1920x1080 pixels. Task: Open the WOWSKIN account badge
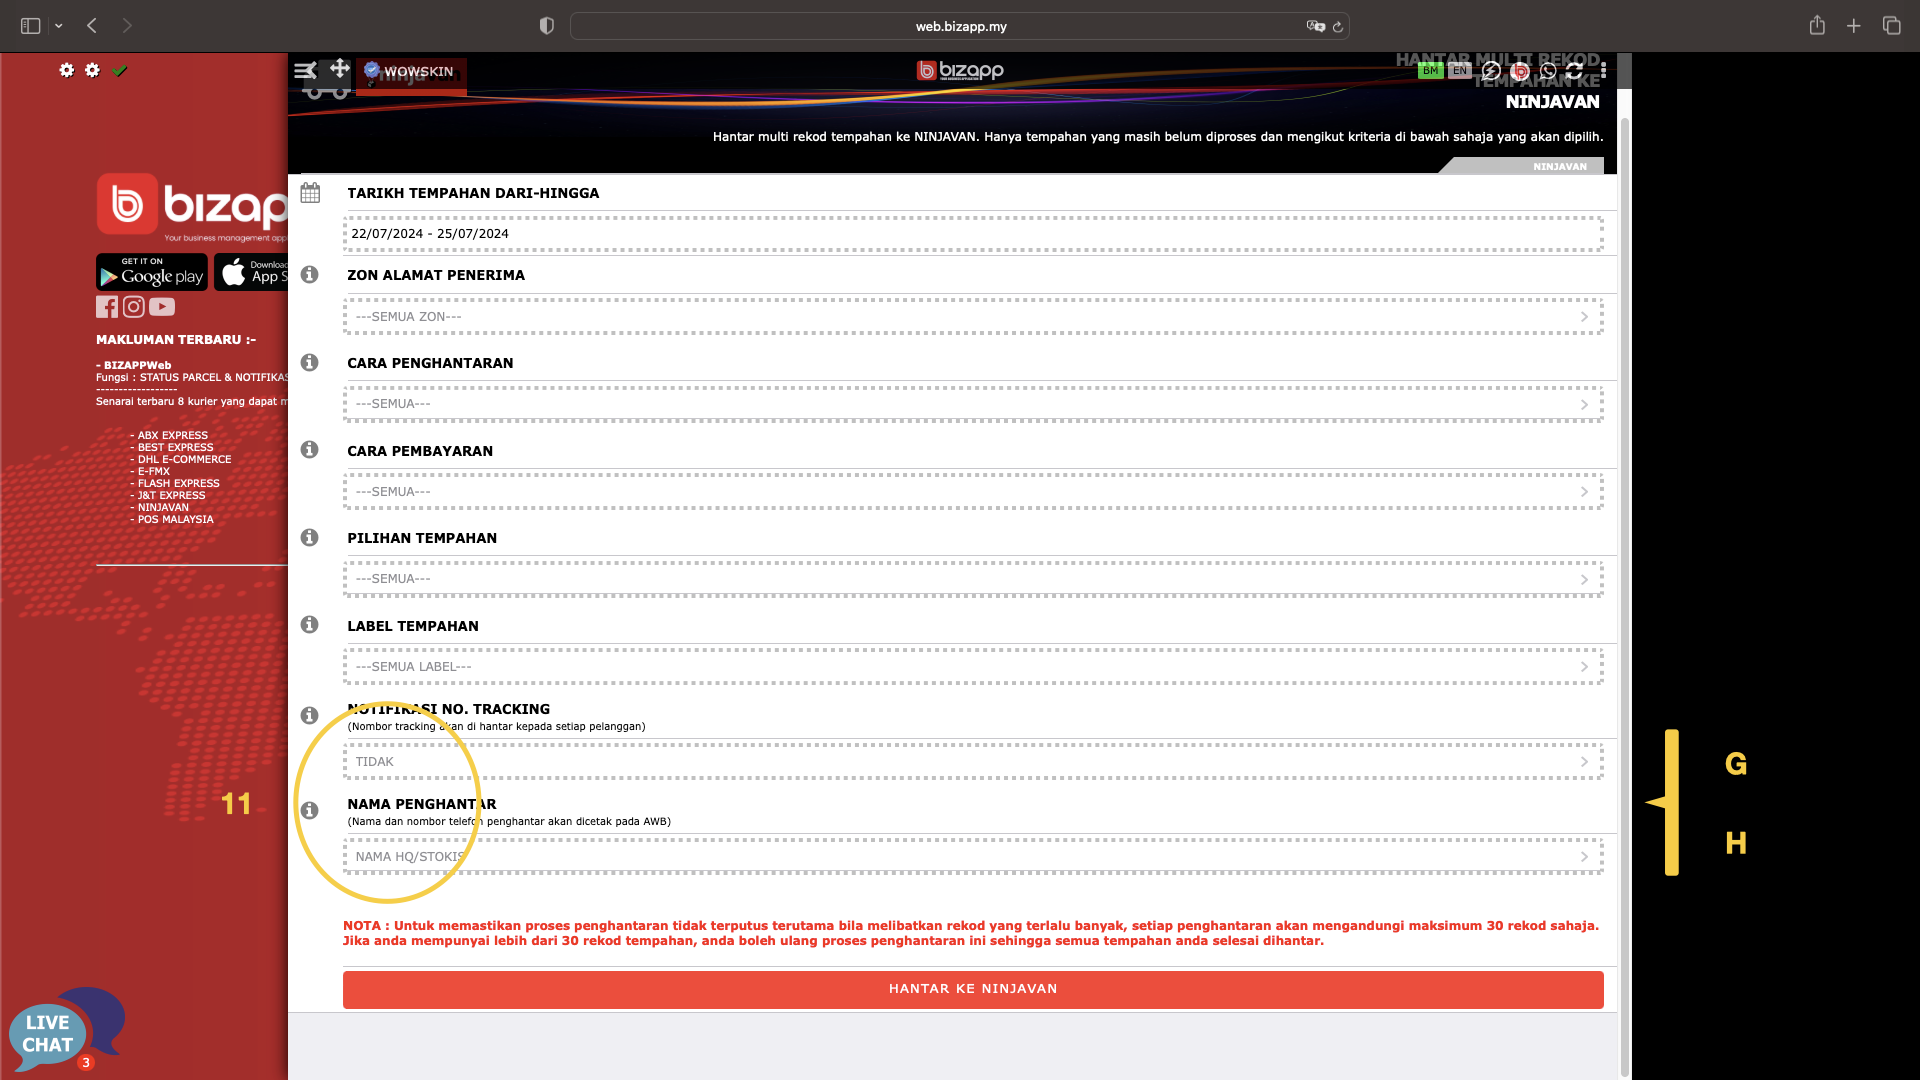(x=411, y=72)
